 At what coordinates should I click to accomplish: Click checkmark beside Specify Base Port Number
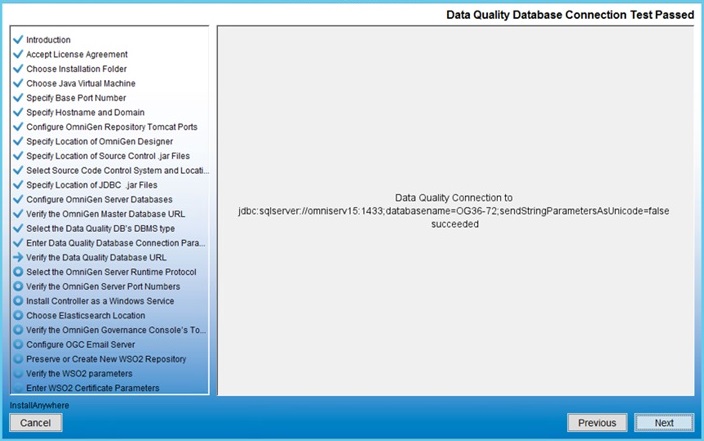coord(18,97)
